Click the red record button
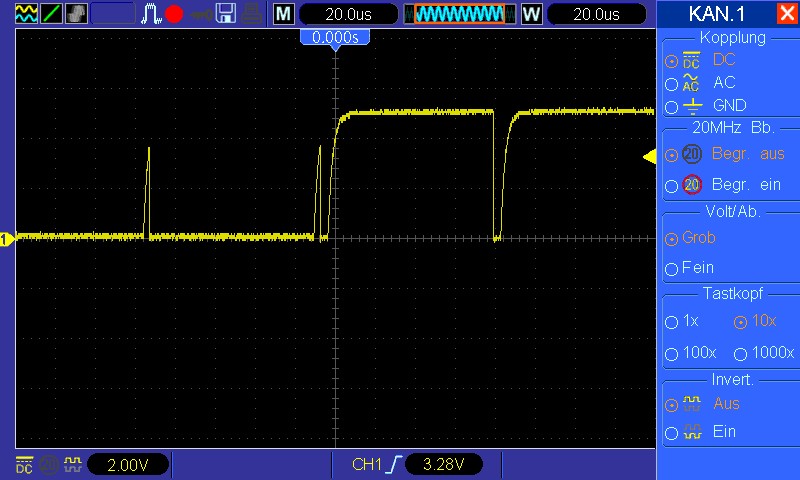This screenshot has width=800, height=480. click(x=174, y=14)
